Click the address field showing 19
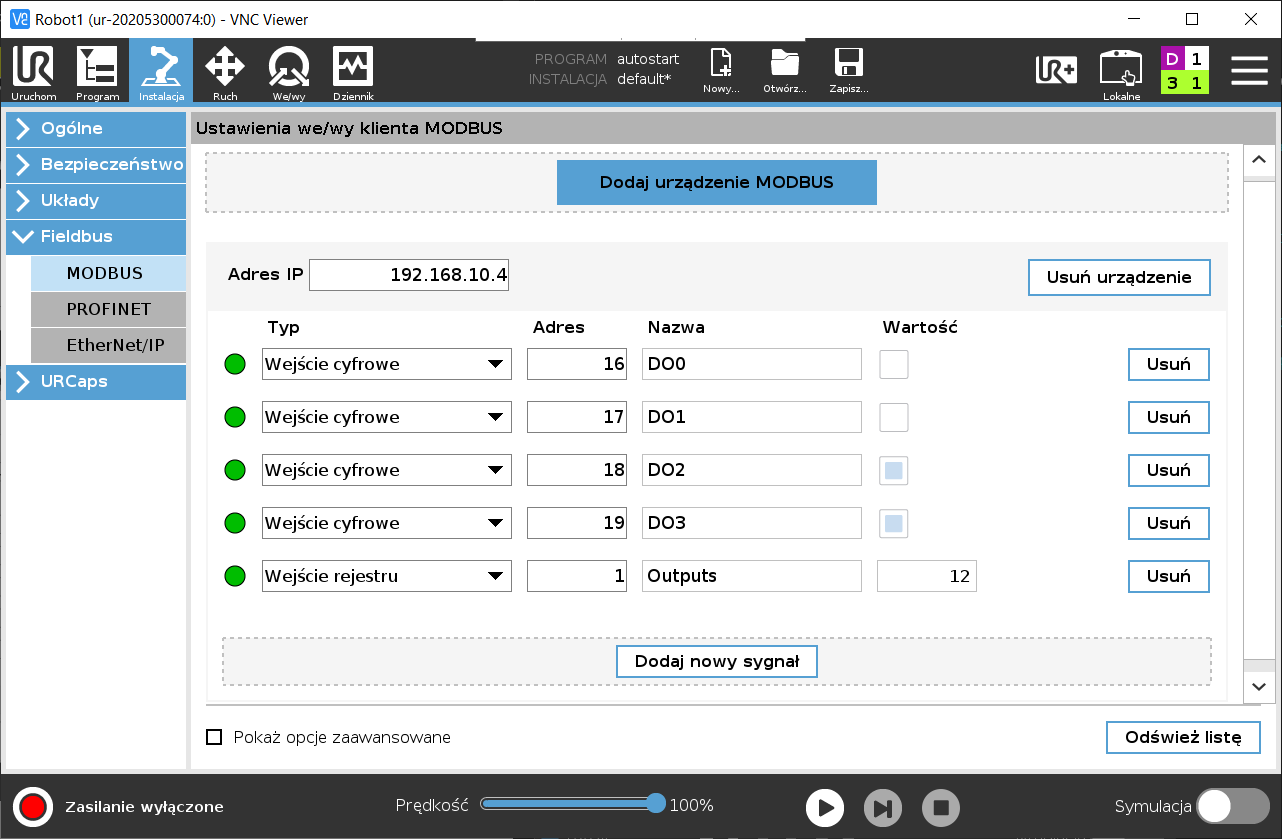The height and width of the screenshot is (839, 1282). tap(577, 523)
